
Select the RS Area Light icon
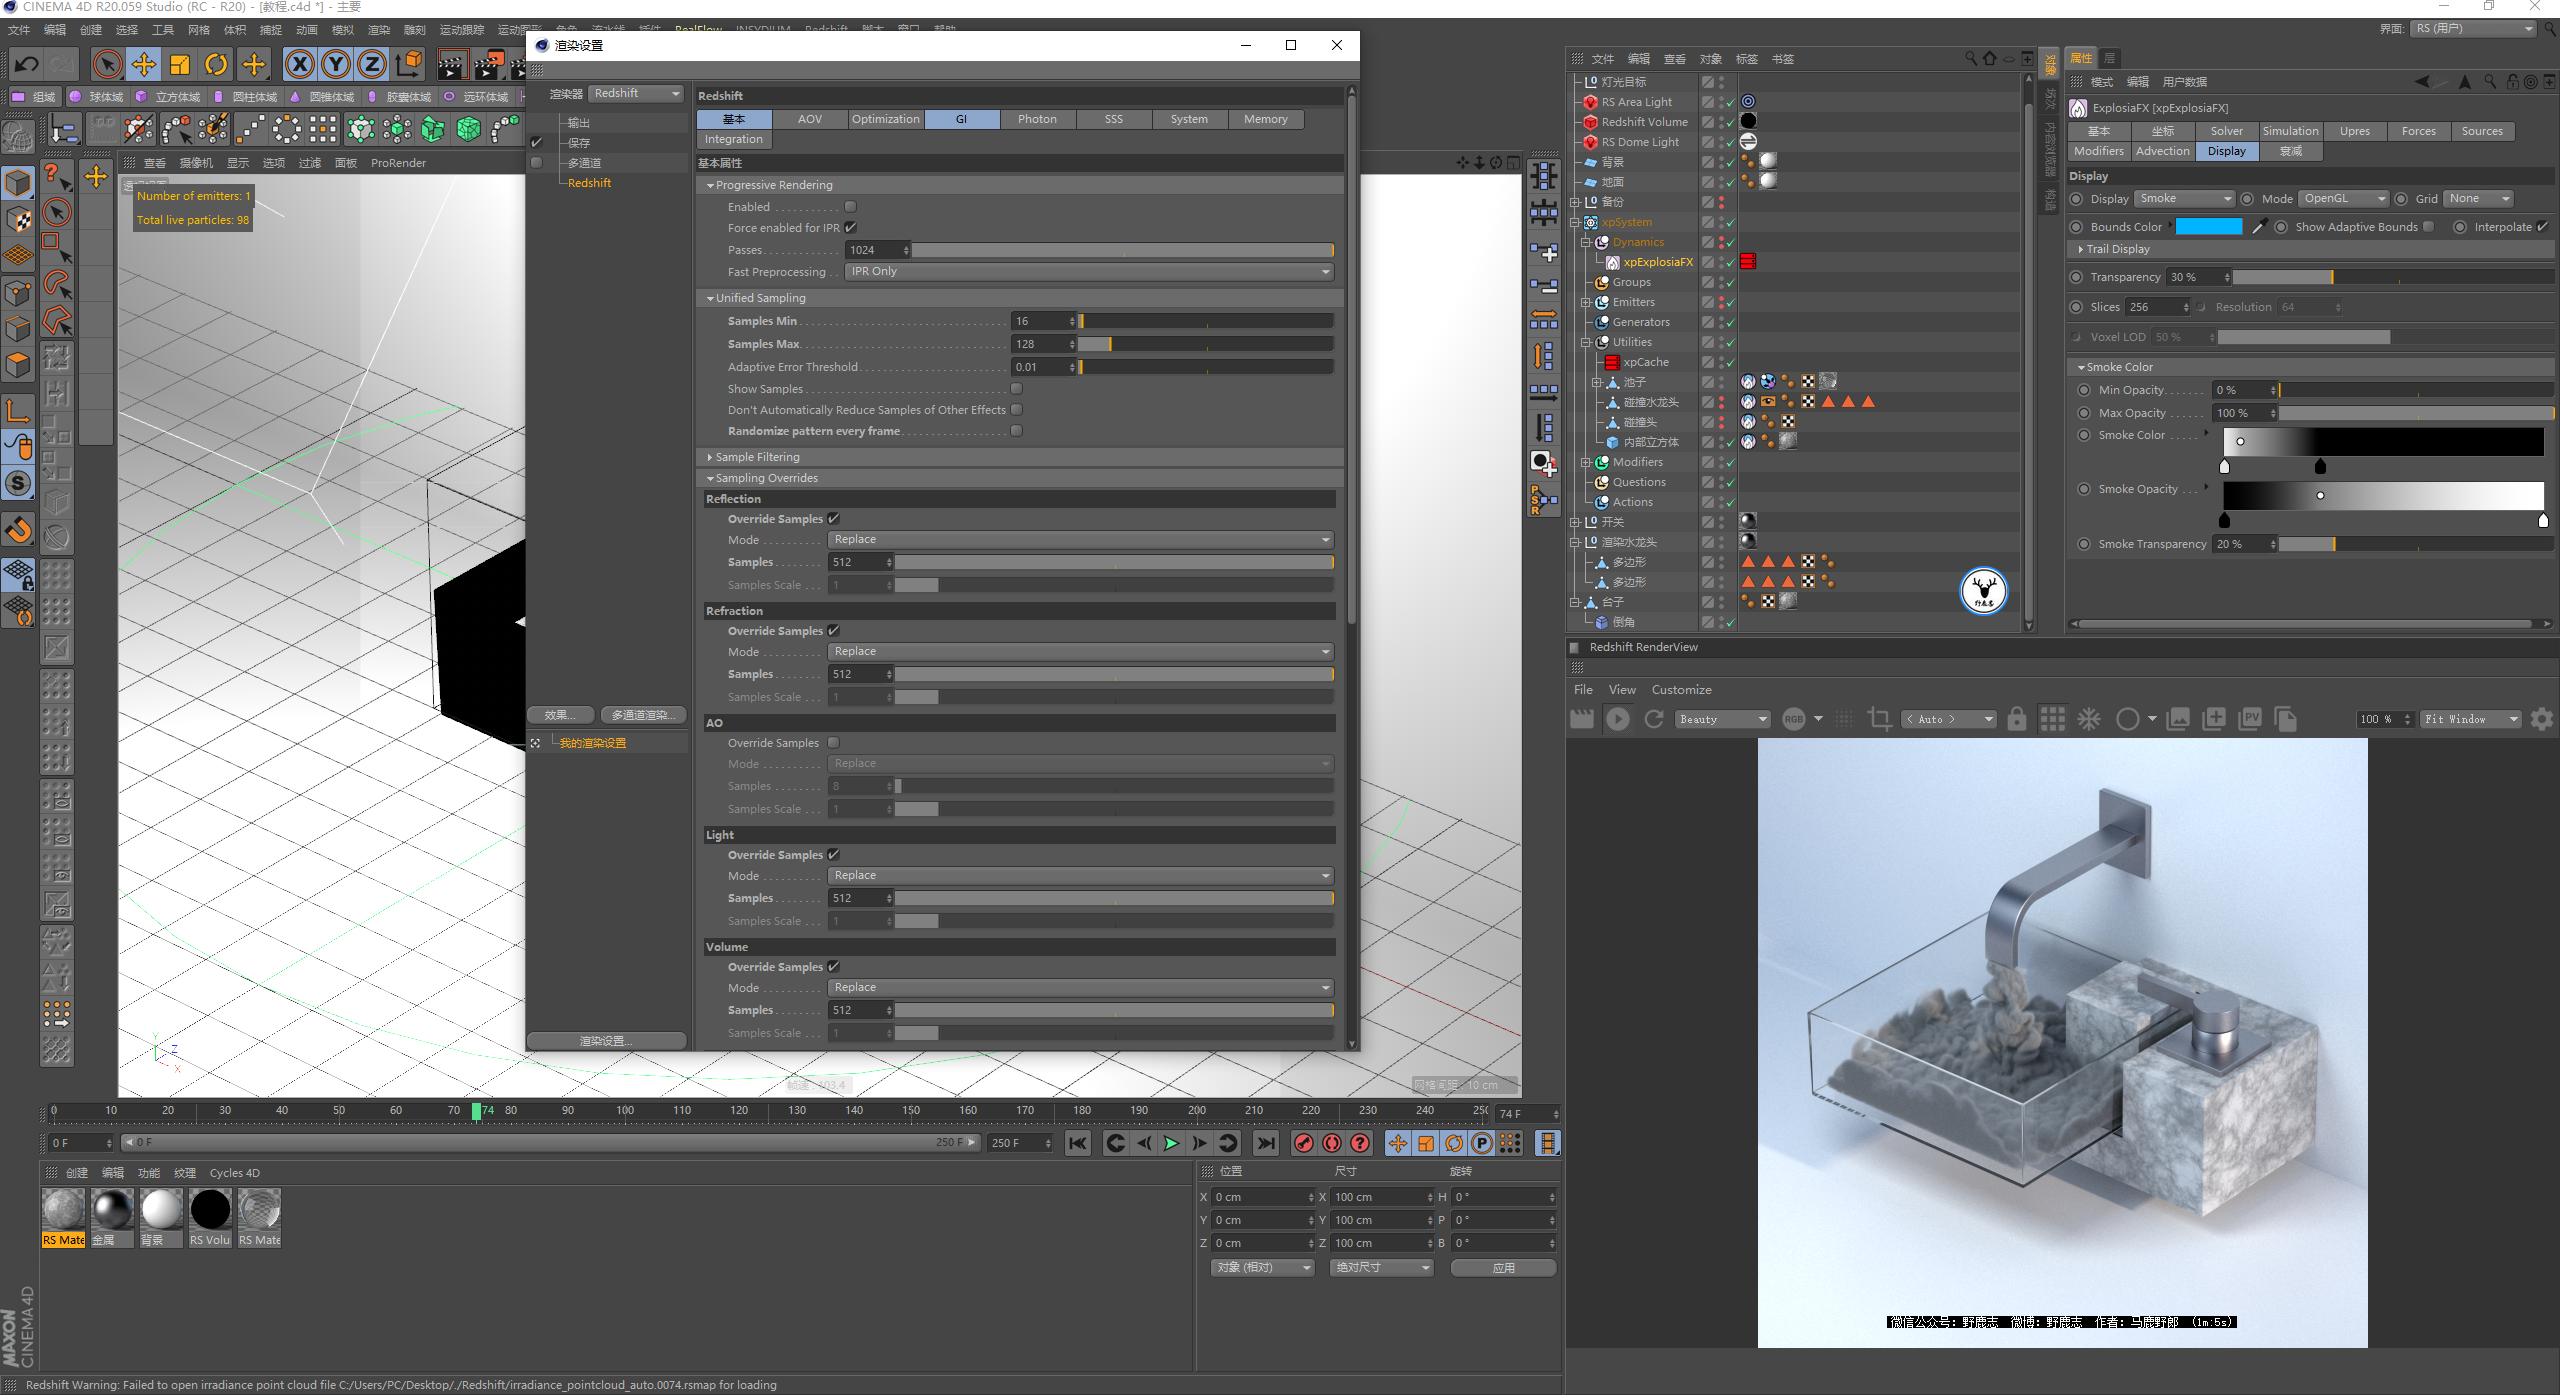(1590, 101)
